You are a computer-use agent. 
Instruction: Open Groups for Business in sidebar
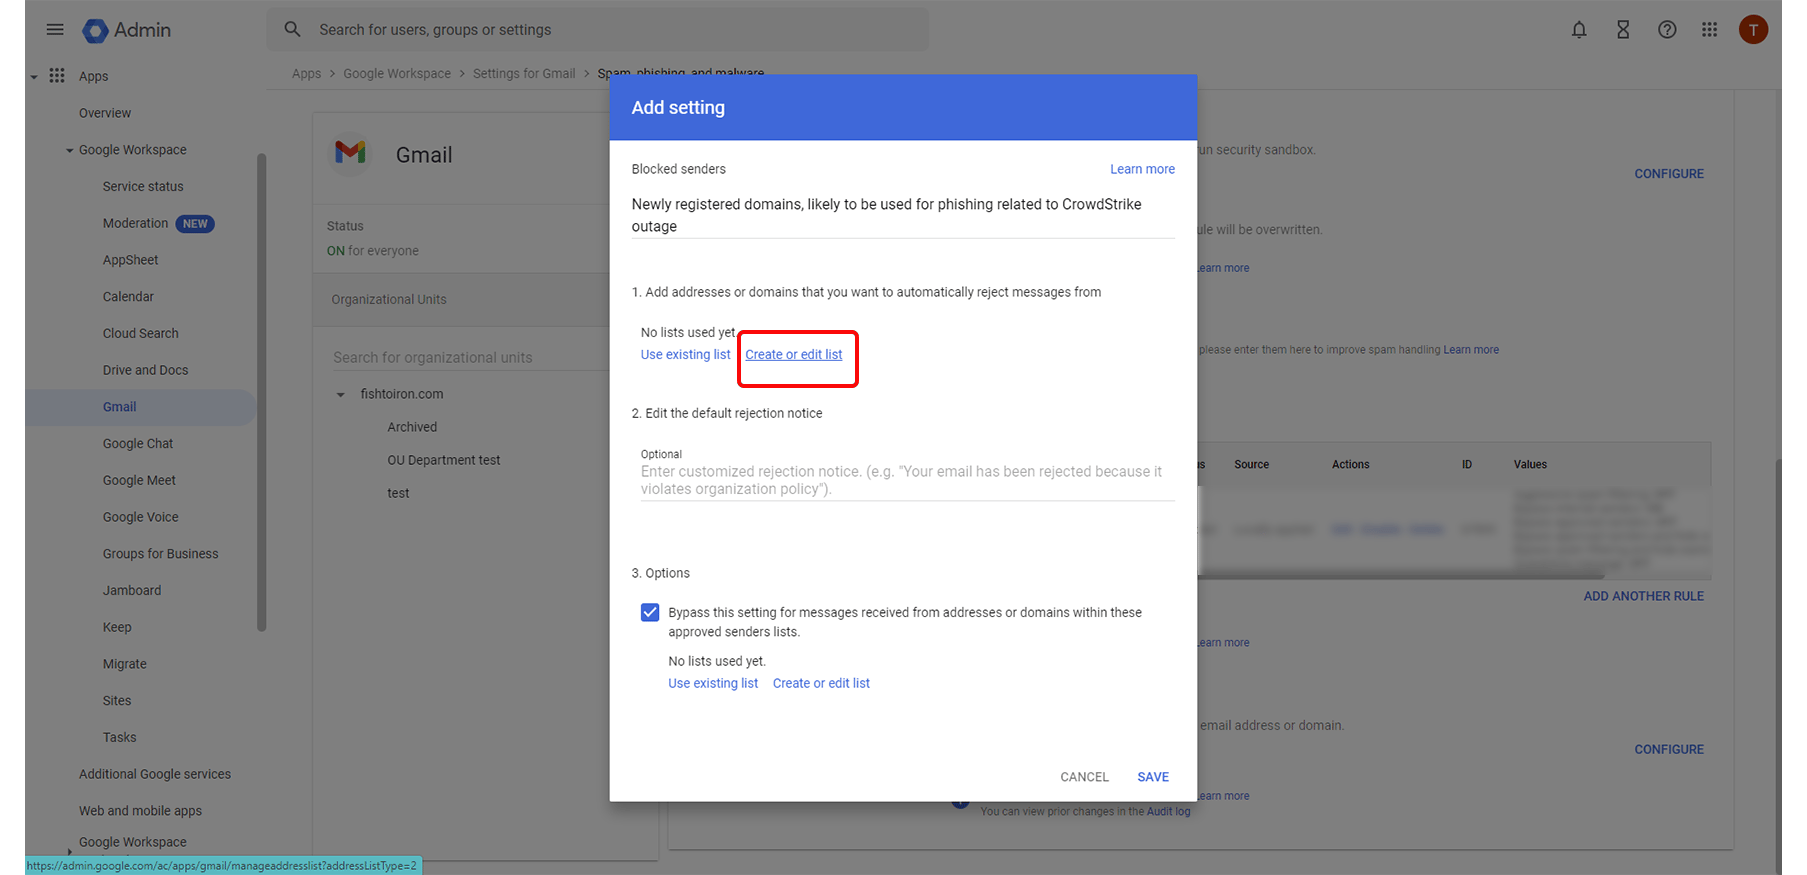point(160,554)
